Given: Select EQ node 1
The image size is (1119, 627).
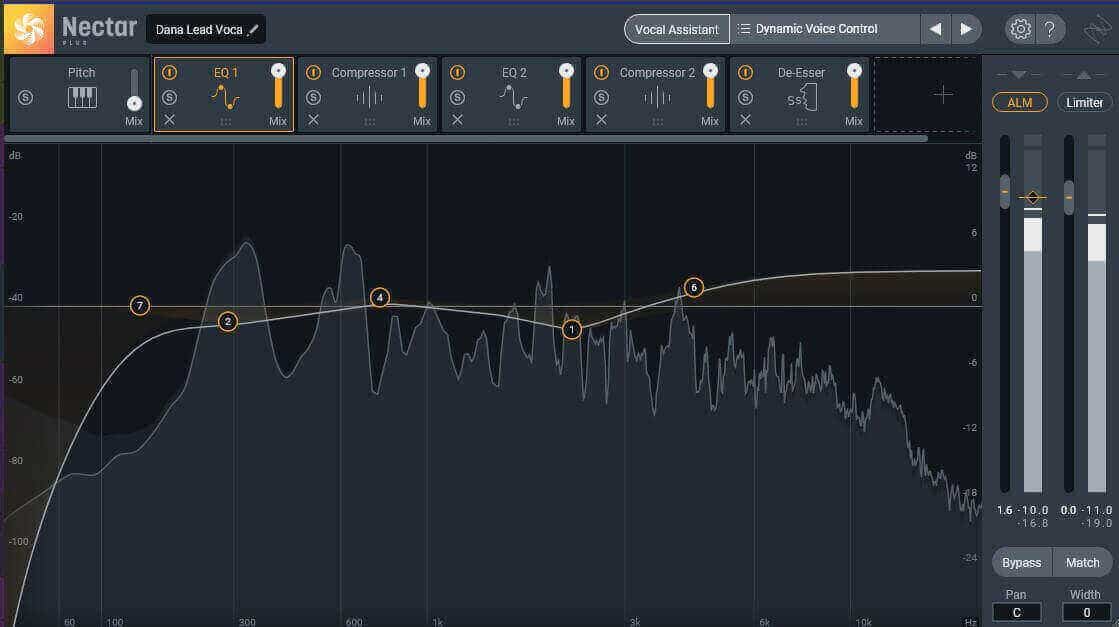Looking at the screenshot, I should 572,330.
